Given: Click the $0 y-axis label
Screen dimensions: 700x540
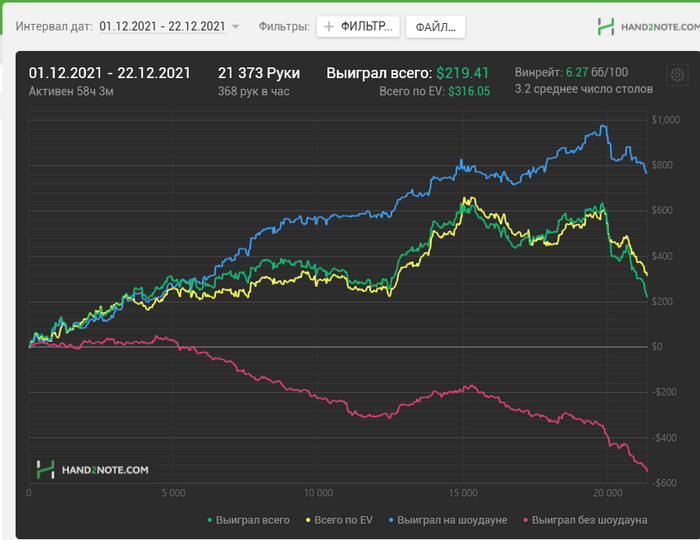Looking at the screenshot, I should pyautogui.click(x=657, y=347).
